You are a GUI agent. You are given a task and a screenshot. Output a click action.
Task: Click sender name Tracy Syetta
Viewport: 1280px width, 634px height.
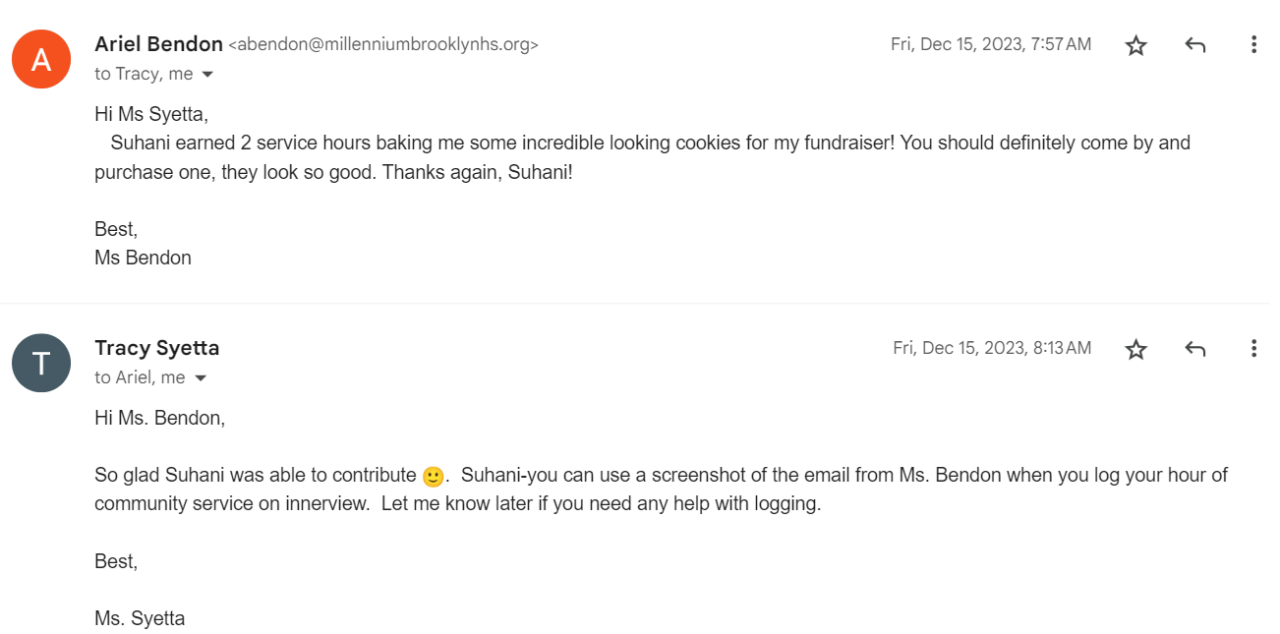pyautogui.click(x=157, y=348)
